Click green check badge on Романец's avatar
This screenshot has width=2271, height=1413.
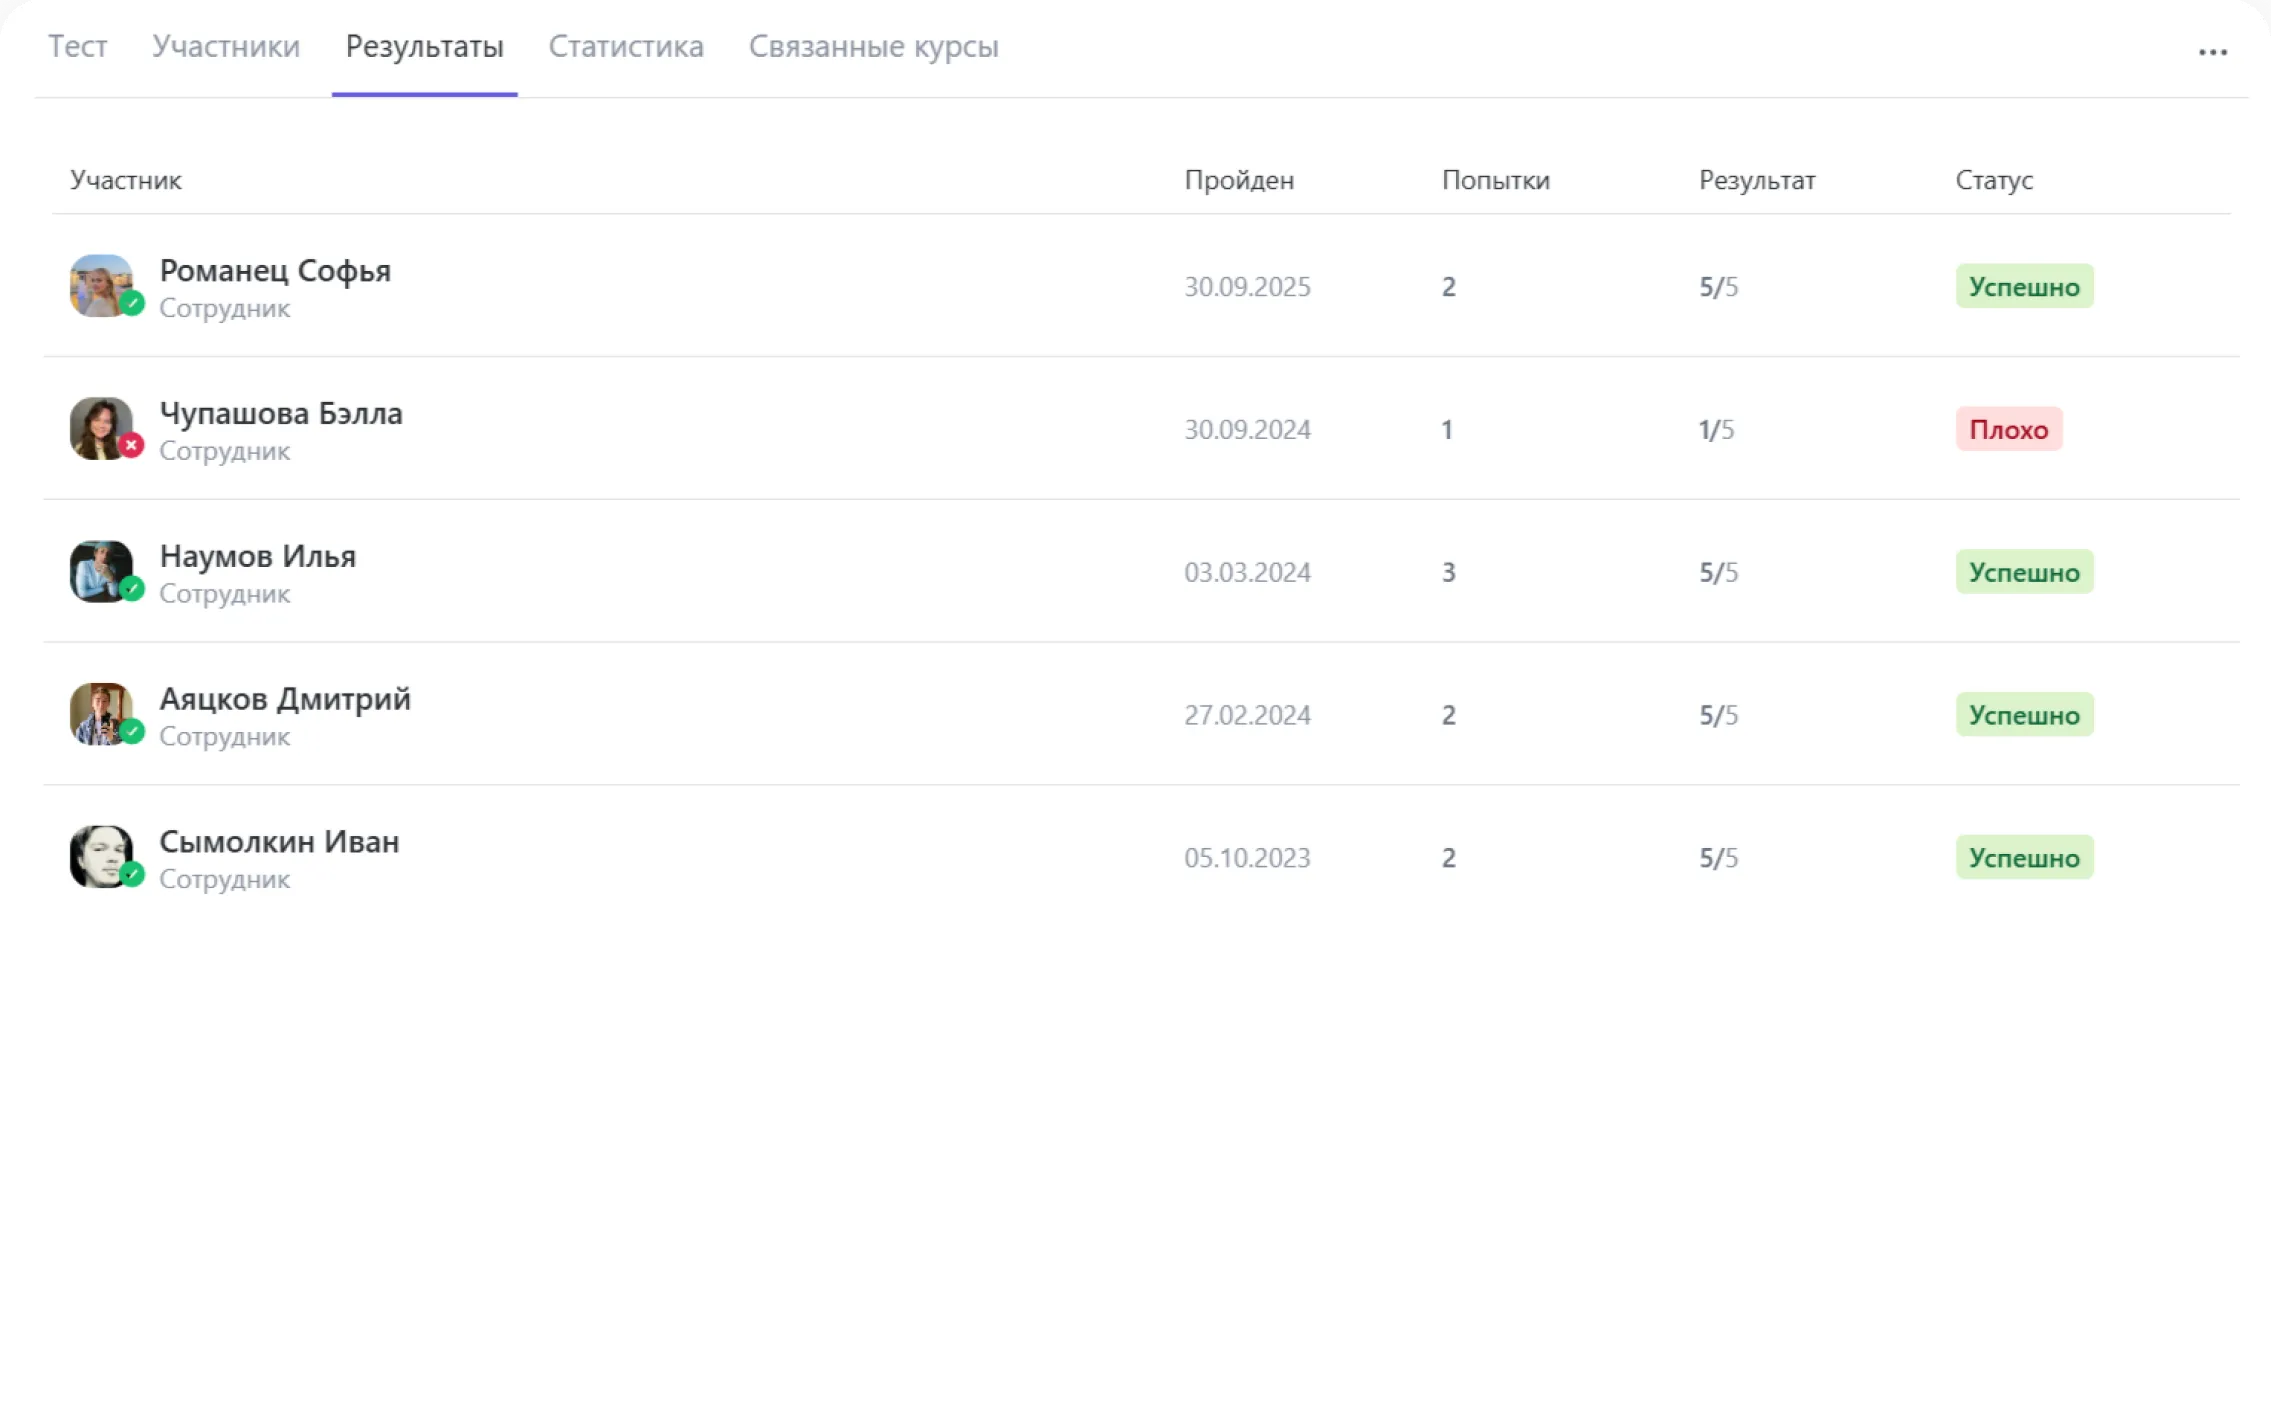pos(131,303)
